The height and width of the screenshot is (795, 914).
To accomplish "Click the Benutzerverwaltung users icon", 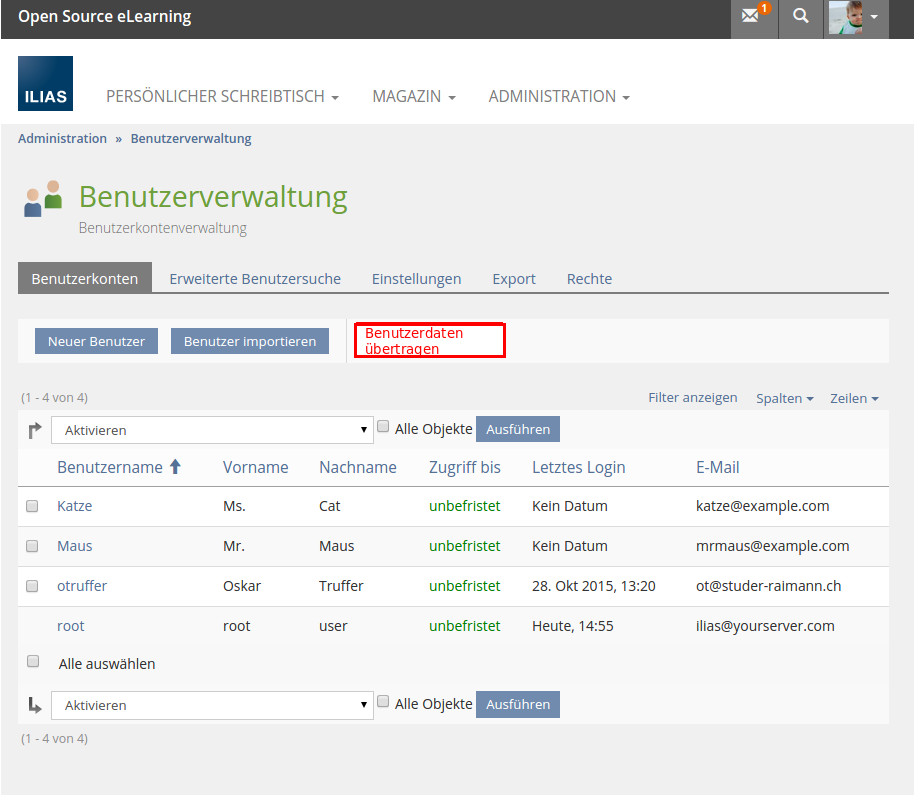I will click(43, 199).
